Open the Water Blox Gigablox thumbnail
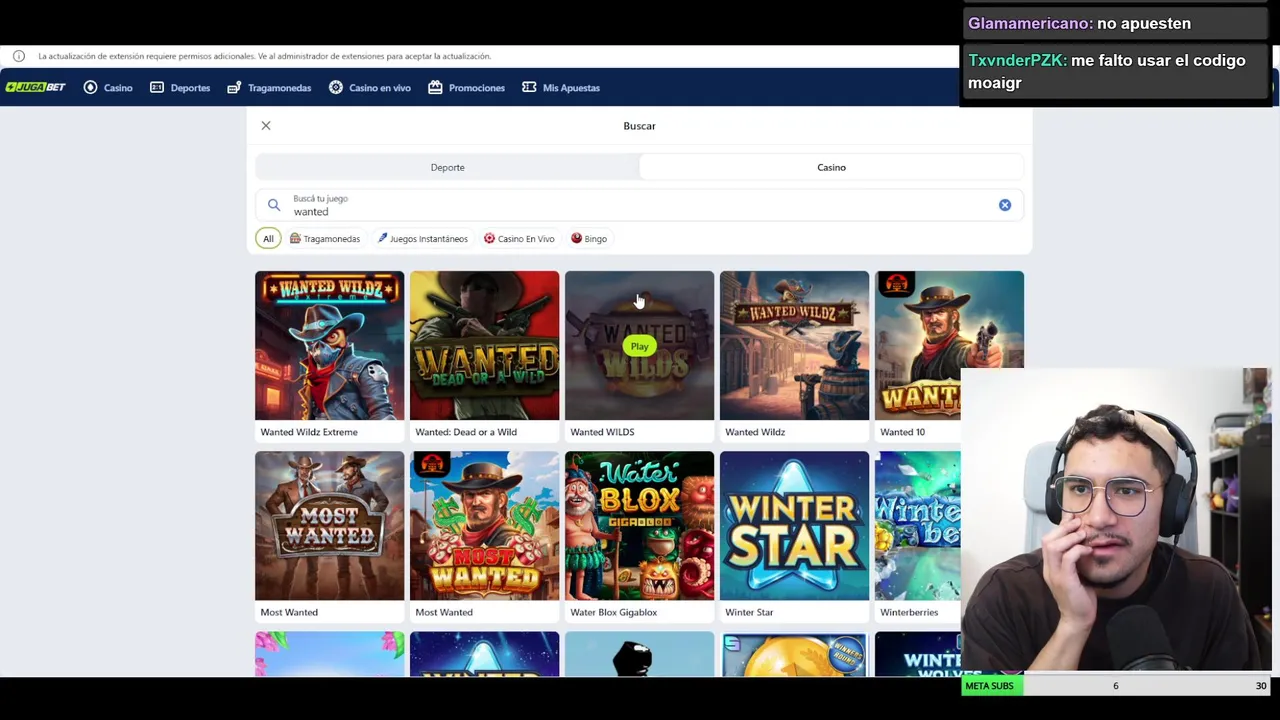The width and height of the screenshot is (1280, 720). (639, 525)
